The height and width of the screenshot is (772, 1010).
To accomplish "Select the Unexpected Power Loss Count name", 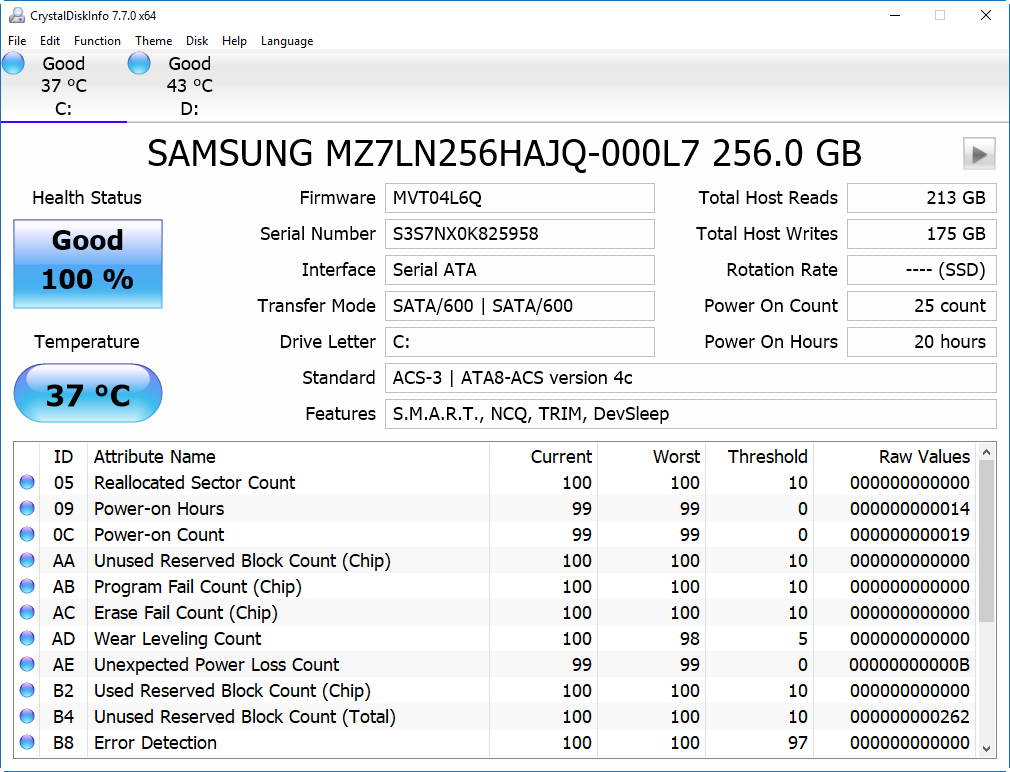I will [216, 664].
